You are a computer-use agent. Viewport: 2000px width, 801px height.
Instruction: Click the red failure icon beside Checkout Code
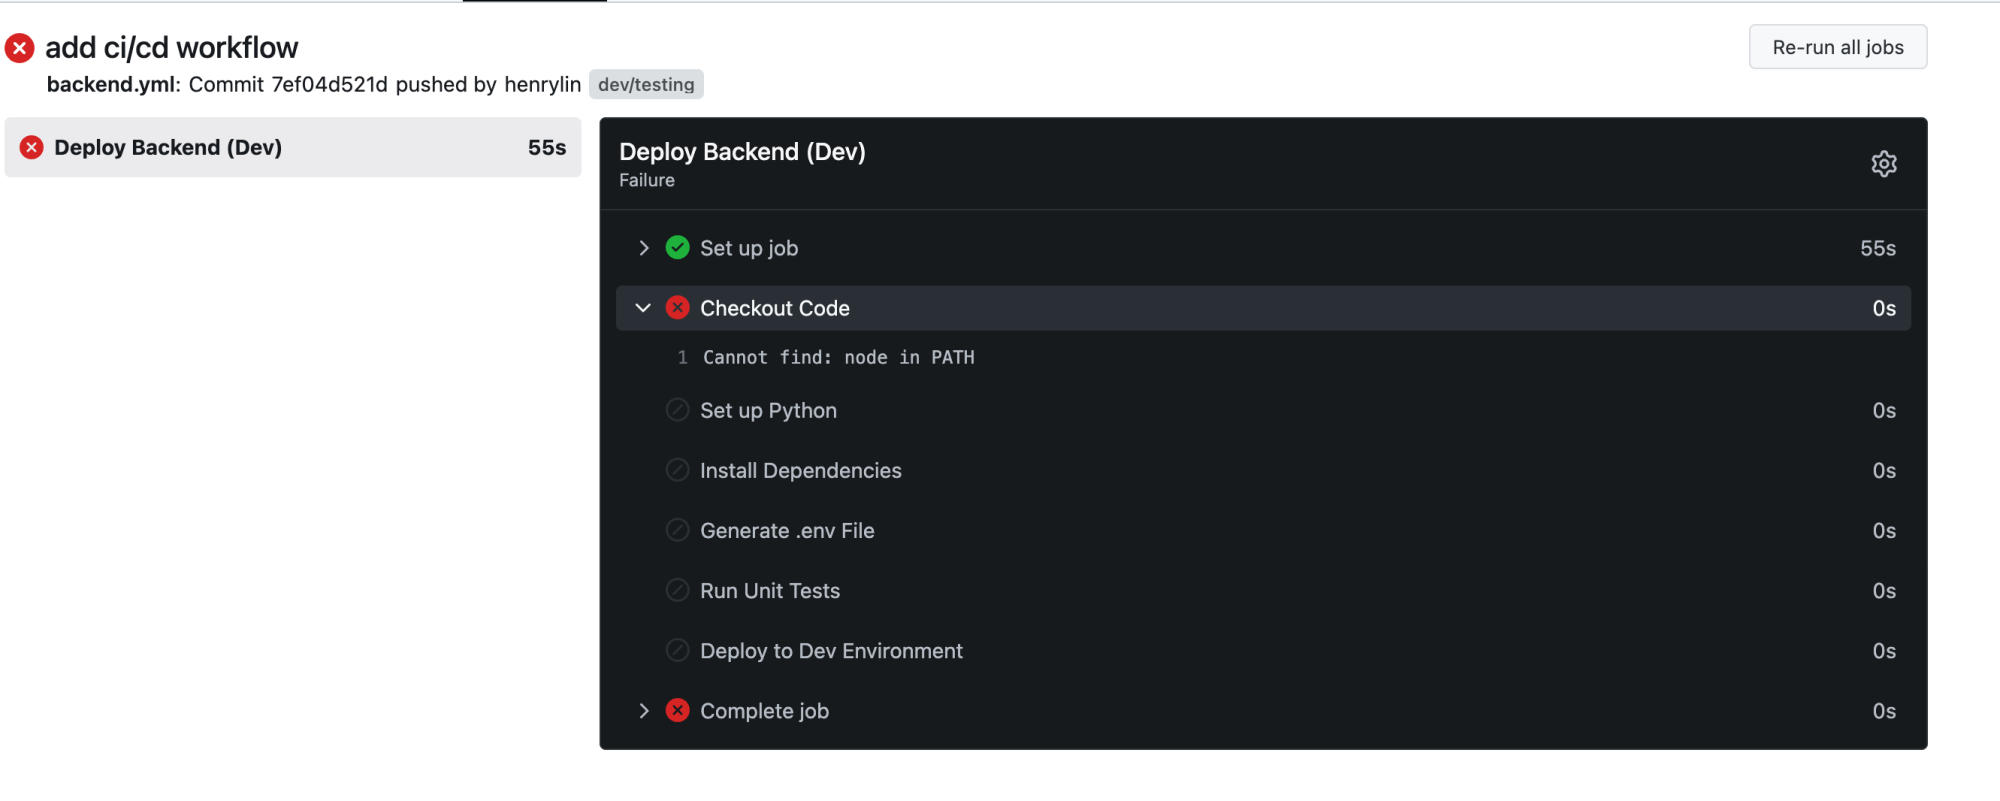tap(677, 308)
